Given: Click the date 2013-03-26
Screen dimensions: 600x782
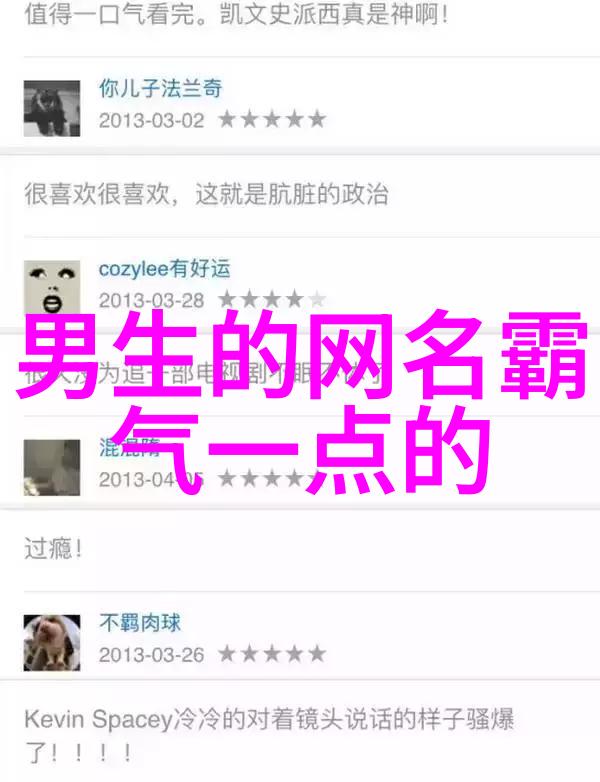Looking at the screenshot, I should point(151,655).
